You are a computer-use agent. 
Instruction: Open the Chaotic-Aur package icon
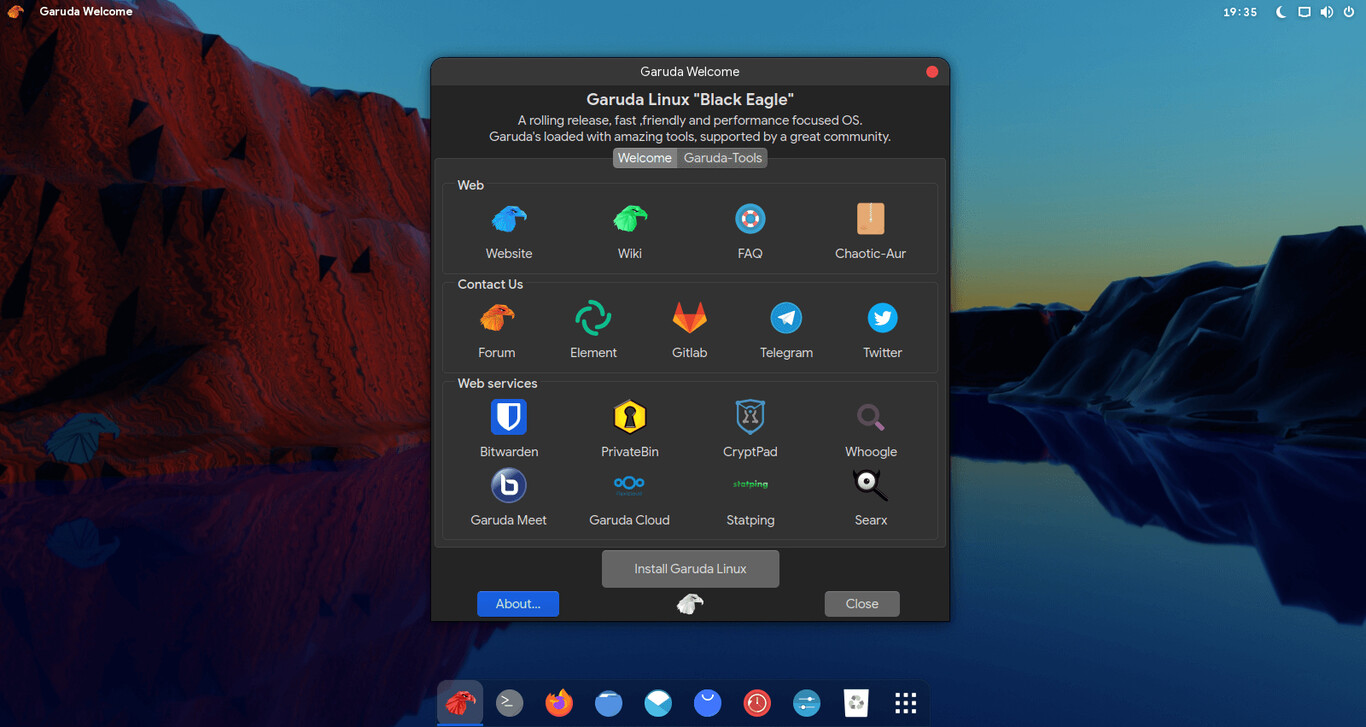point(871,218)
